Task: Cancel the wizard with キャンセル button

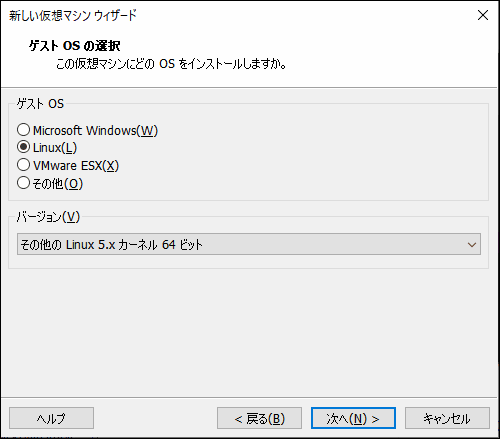Action: pos(447,418)
